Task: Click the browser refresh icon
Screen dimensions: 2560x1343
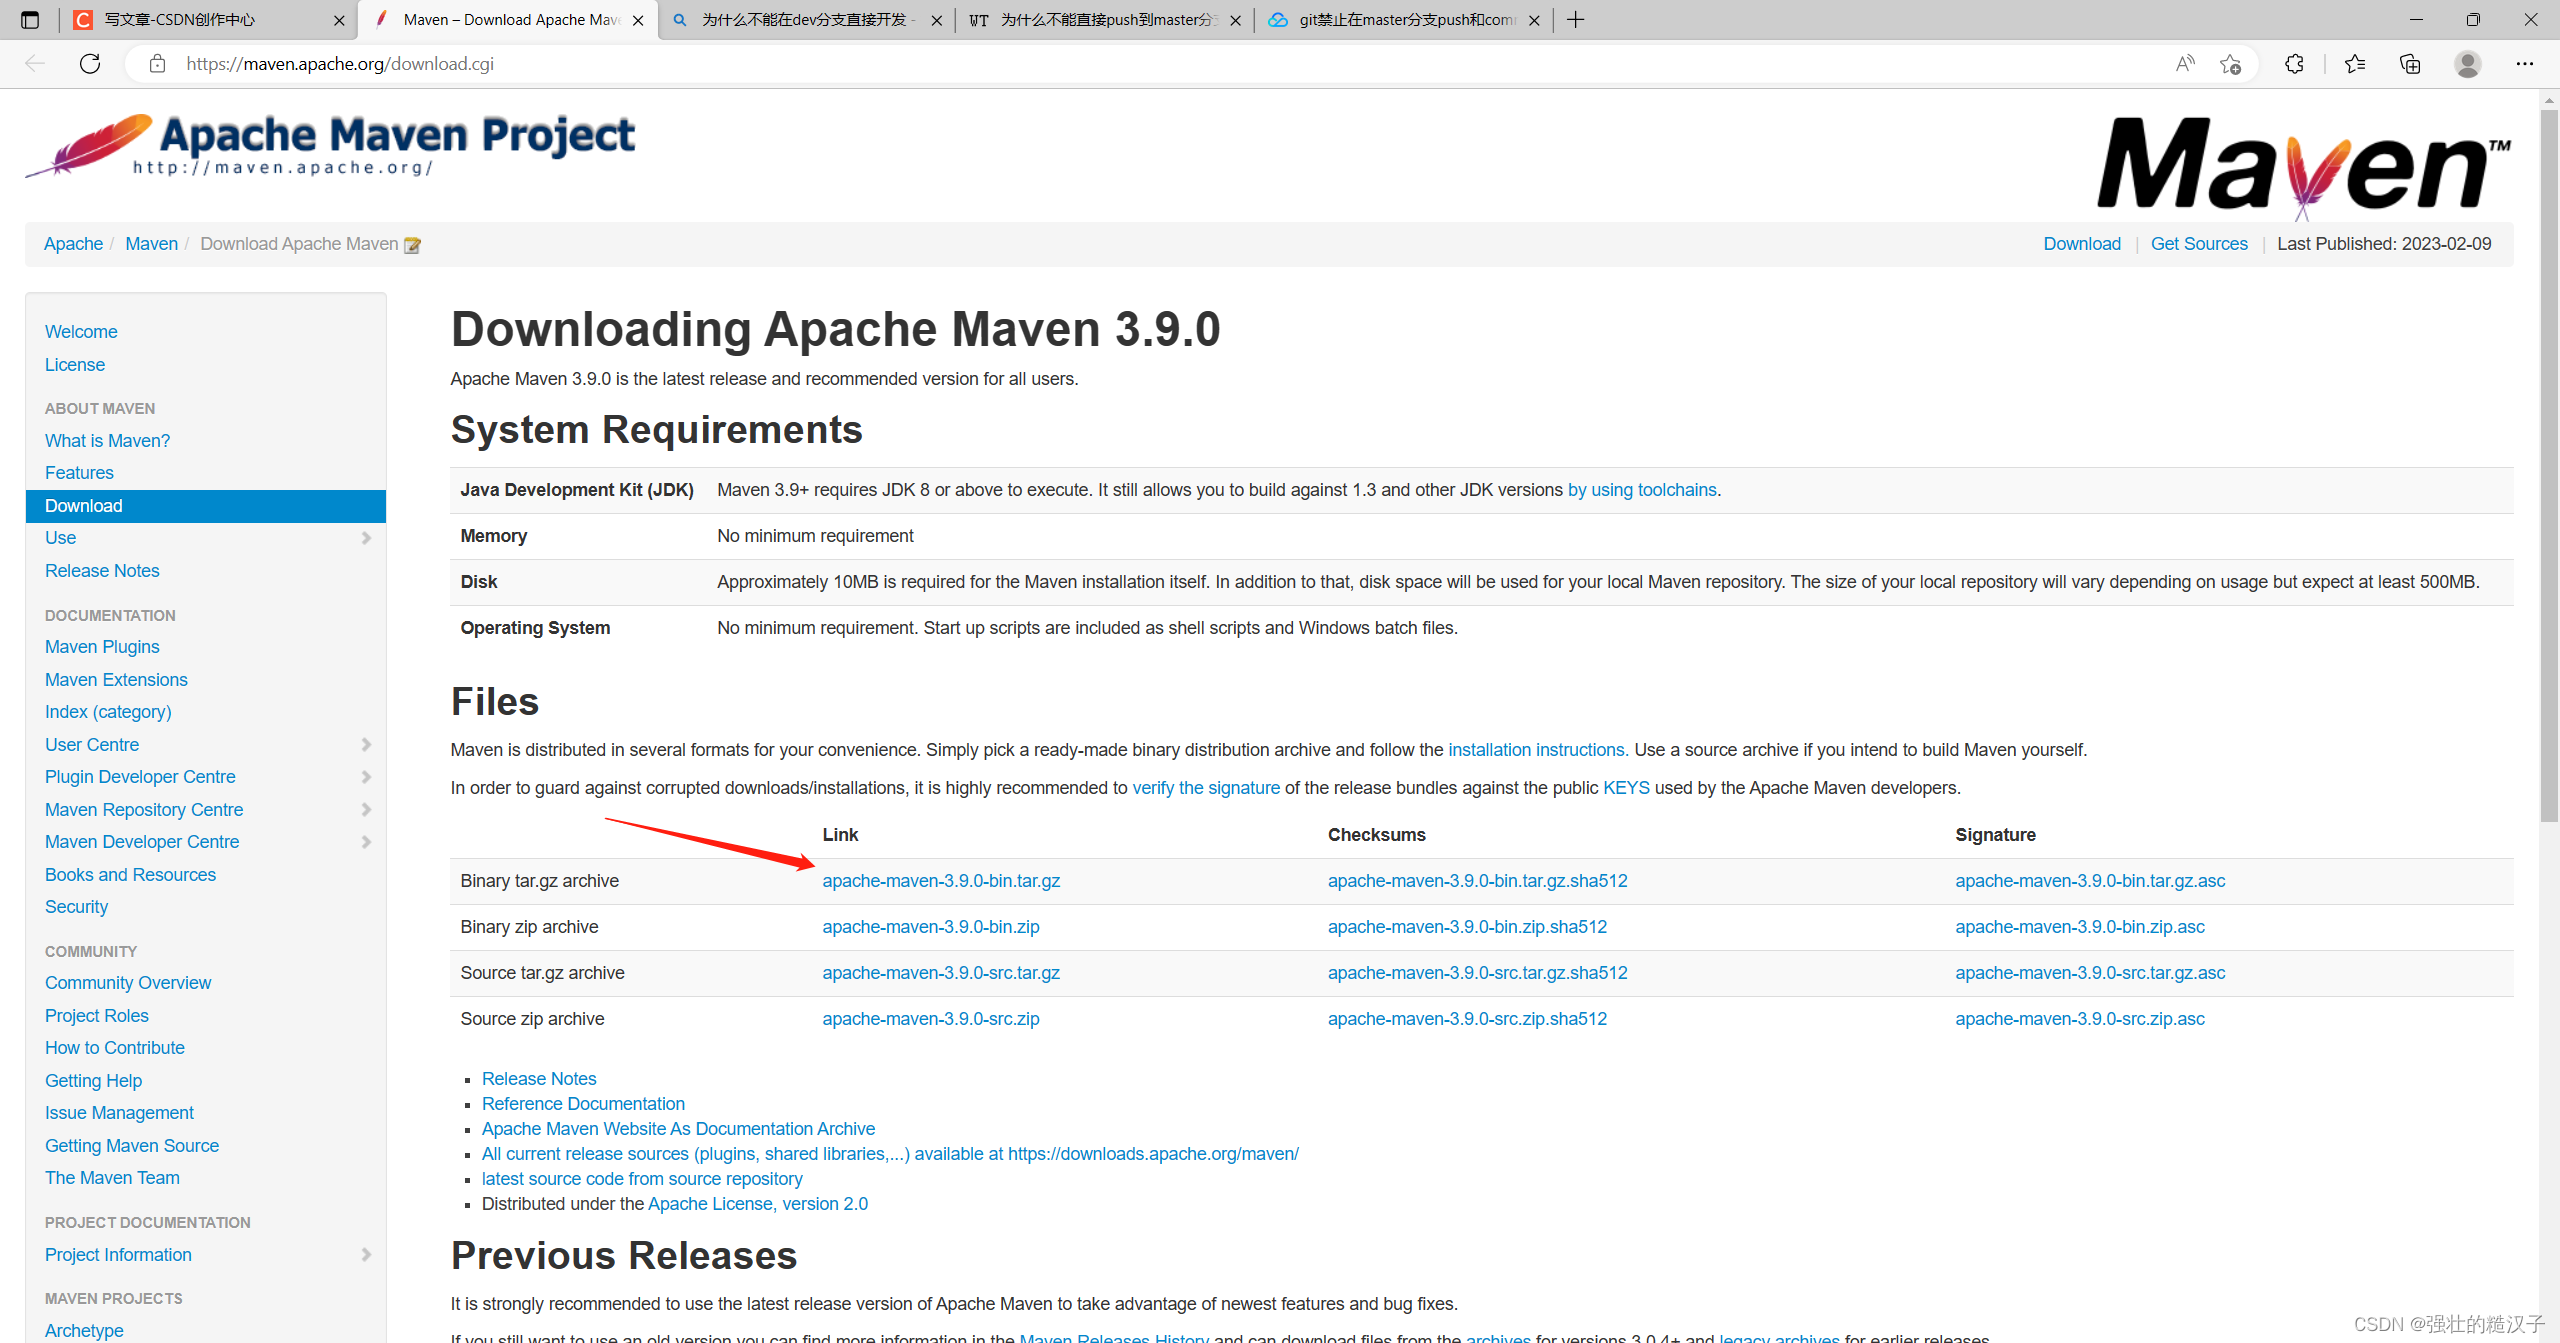Action: pos(90,64)
